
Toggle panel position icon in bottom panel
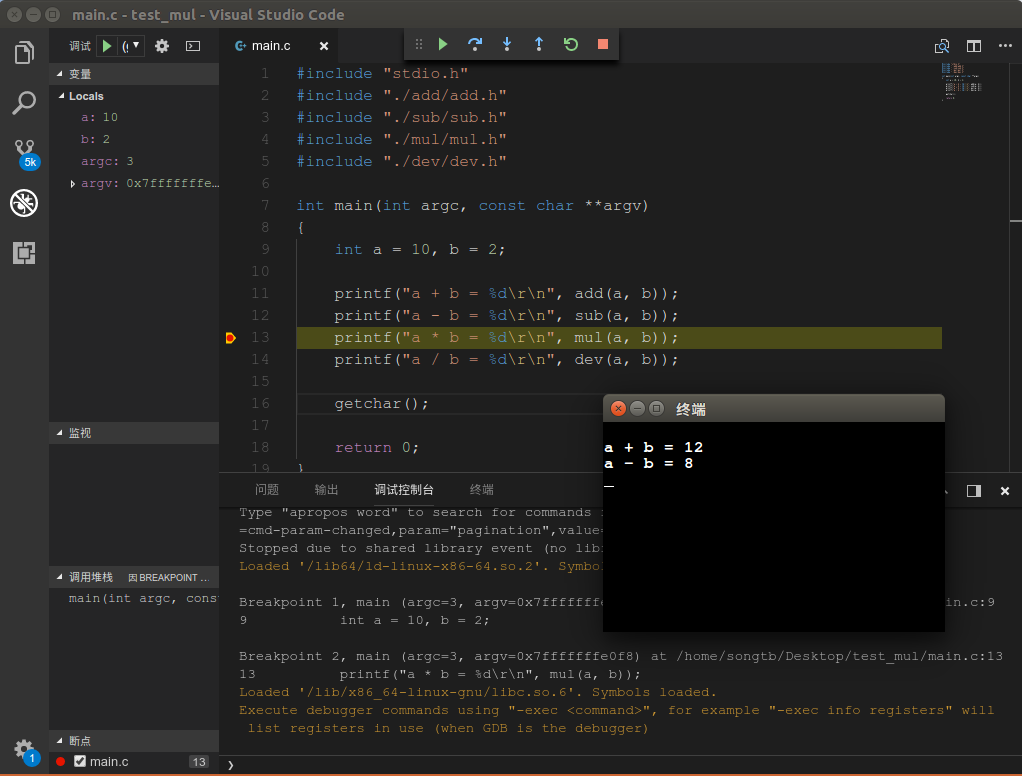tap(974, 491)
